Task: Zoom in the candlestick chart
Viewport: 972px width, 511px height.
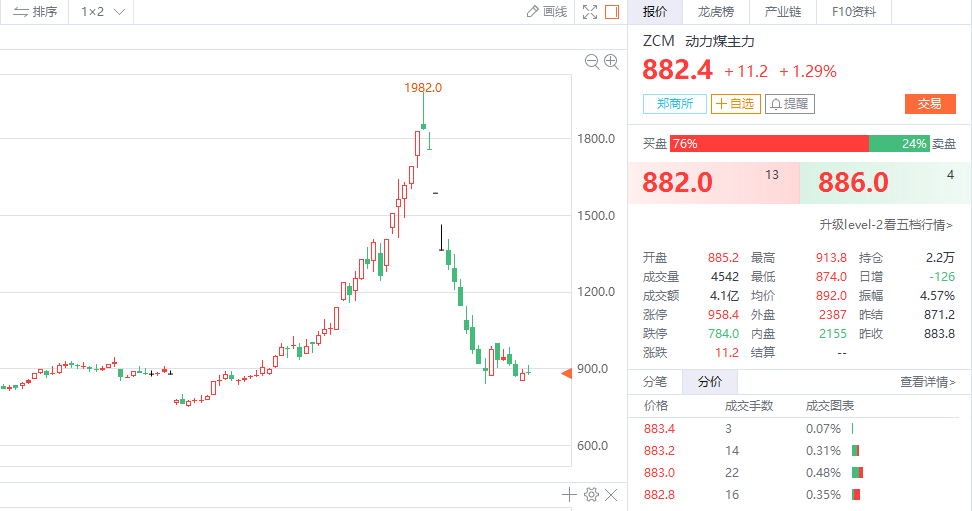Action: (x=611, y=62)
